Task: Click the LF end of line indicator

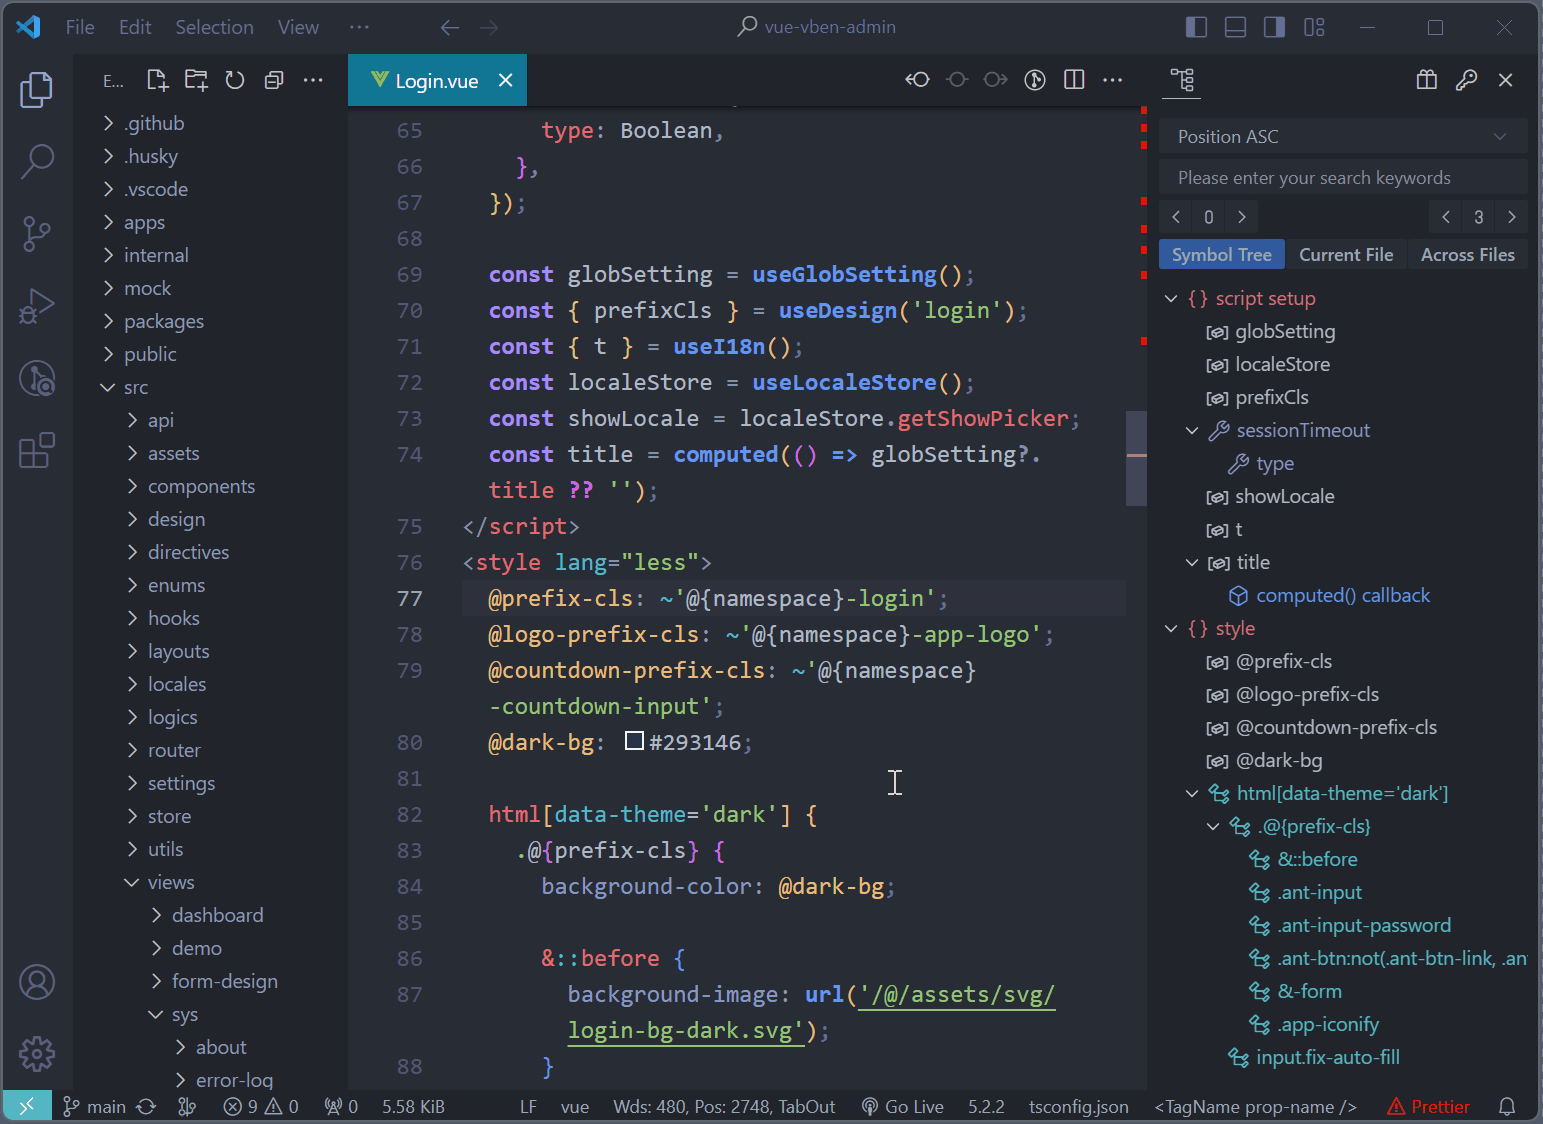Action: pos(528,1106)
